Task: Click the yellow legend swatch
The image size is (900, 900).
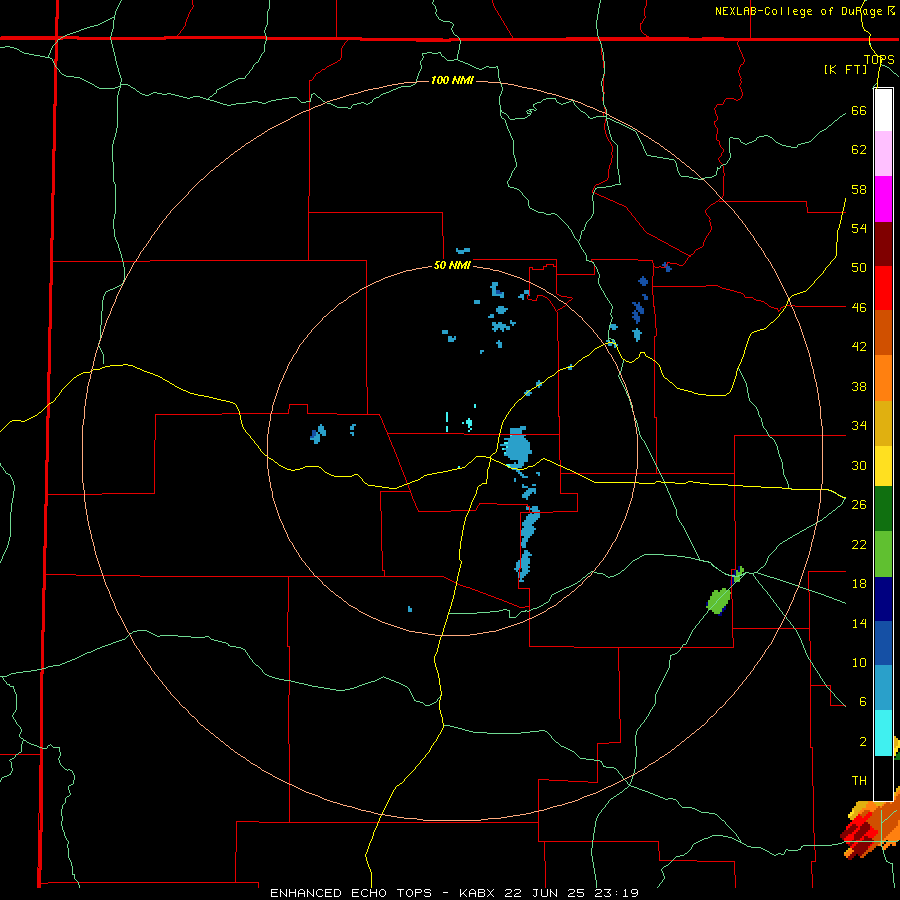Action: pos(883,466)
